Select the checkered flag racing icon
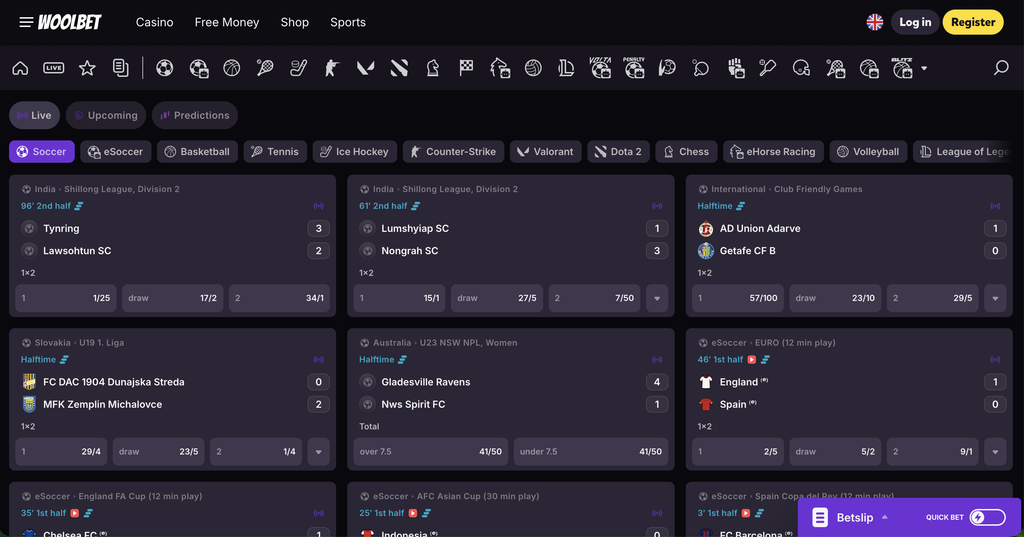1024x537 pixels. click(x=466, y=68)
